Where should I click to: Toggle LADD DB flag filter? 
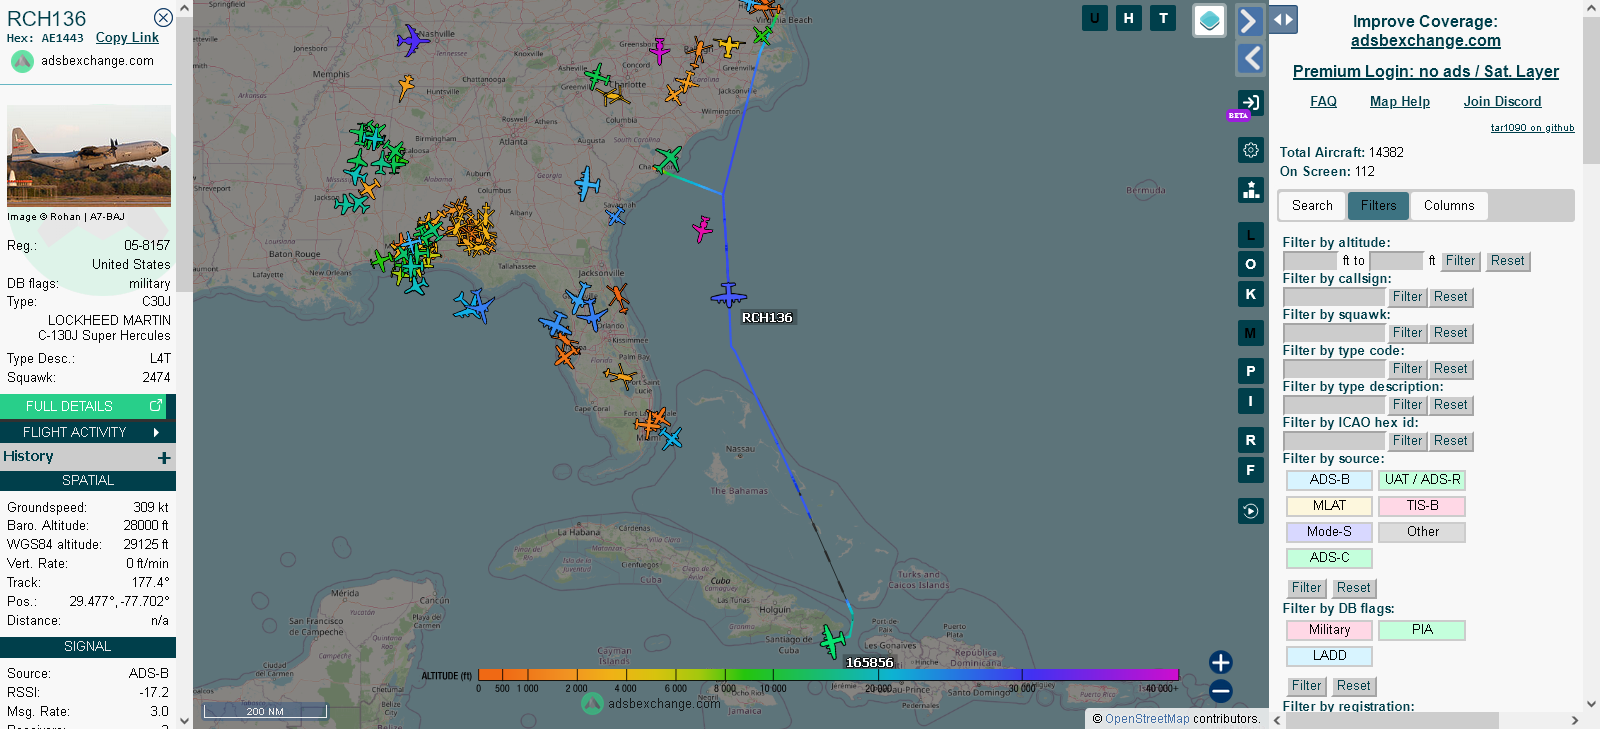pyautogui.click(x=1329, y=656)
